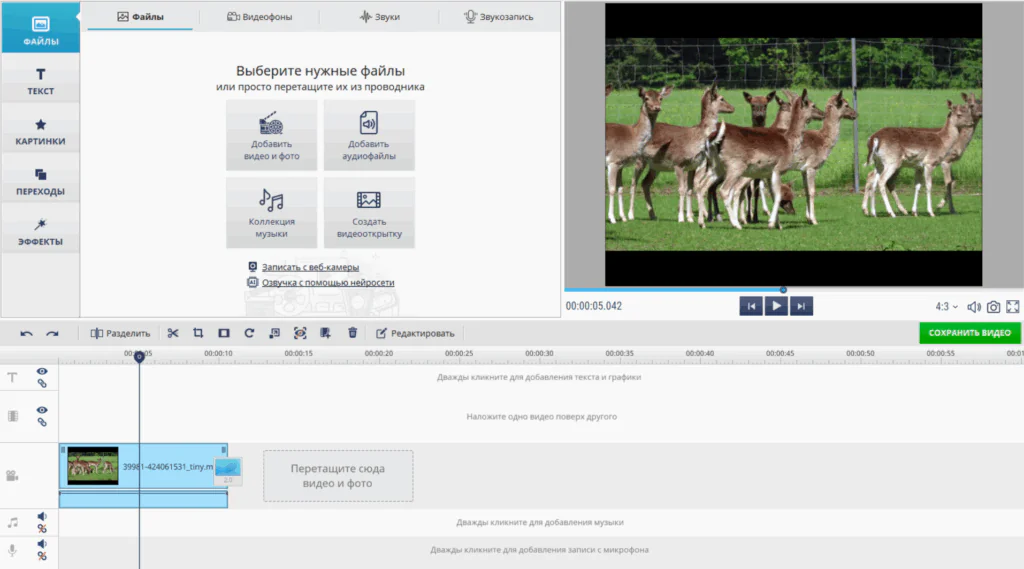Image resolution: width=1024 pixels, height=569 pixels.
Task: Open the Эффекты panel in the sidebar
Action: pos(40,232)
